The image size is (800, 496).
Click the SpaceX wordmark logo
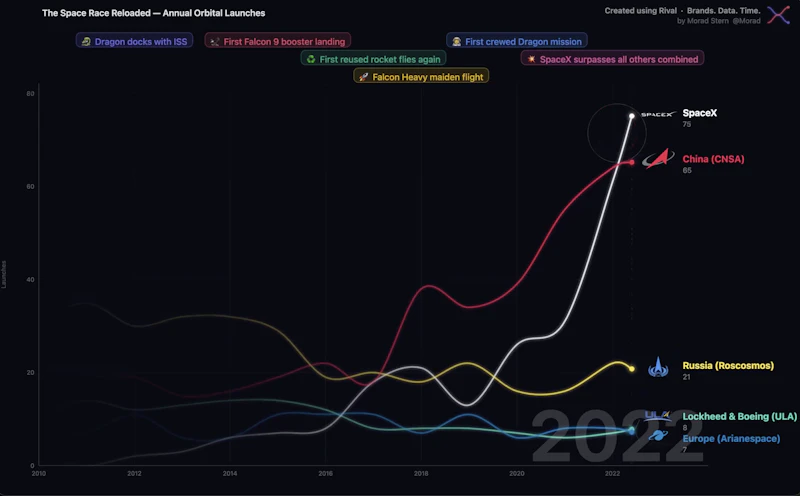[658, 114]
